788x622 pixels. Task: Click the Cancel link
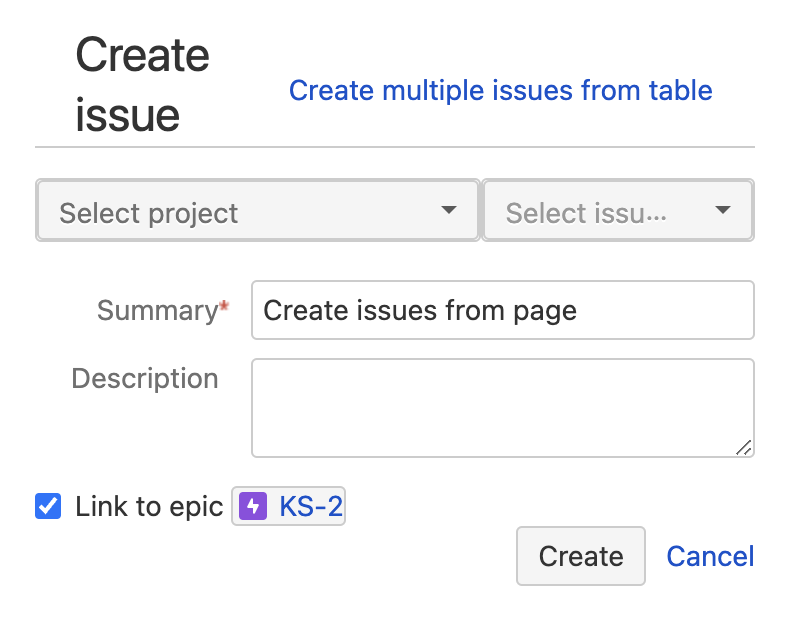pyautogui.click(x=710, y=556)
